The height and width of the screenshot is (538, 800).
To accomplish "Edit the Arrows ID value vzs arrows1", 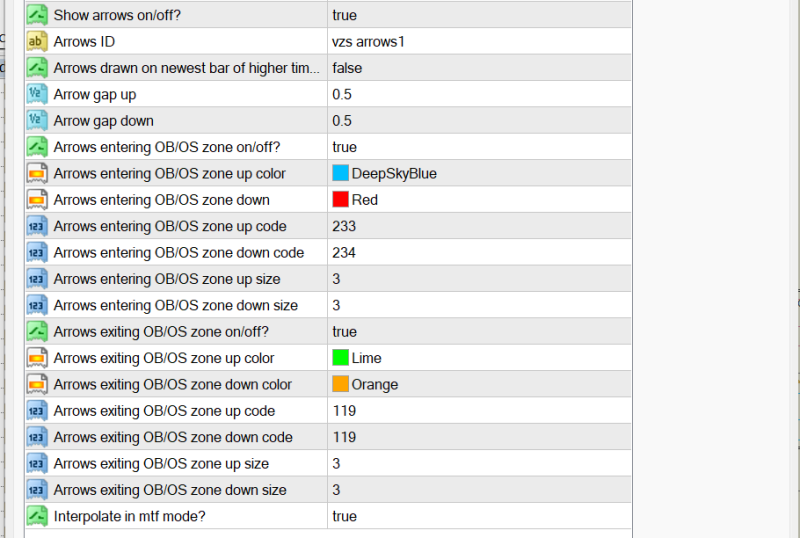I will click(x=479, y=41).
